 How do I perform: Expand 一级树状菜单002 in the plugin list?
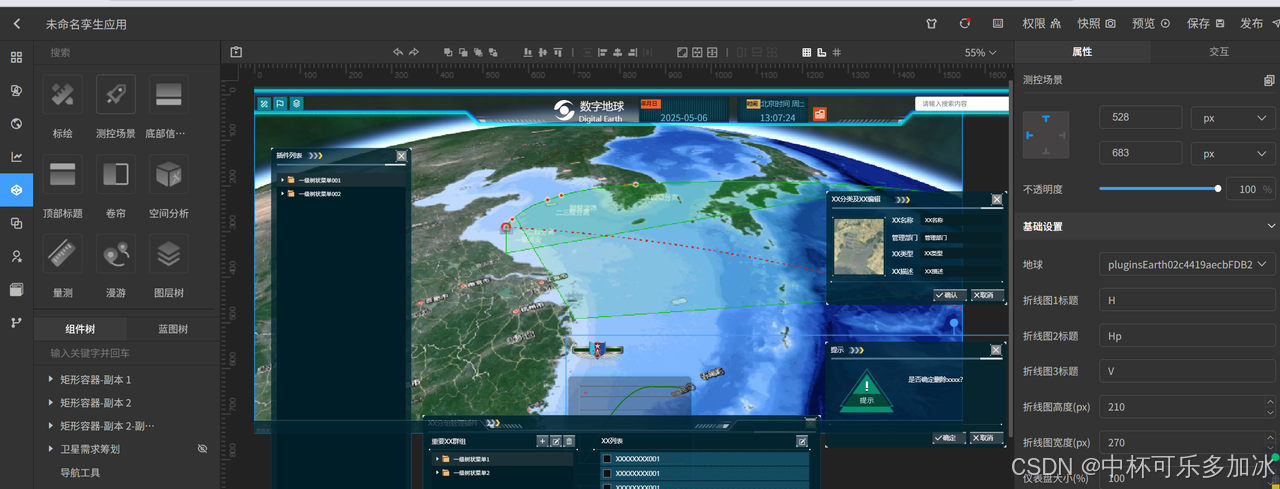(283, 194)
